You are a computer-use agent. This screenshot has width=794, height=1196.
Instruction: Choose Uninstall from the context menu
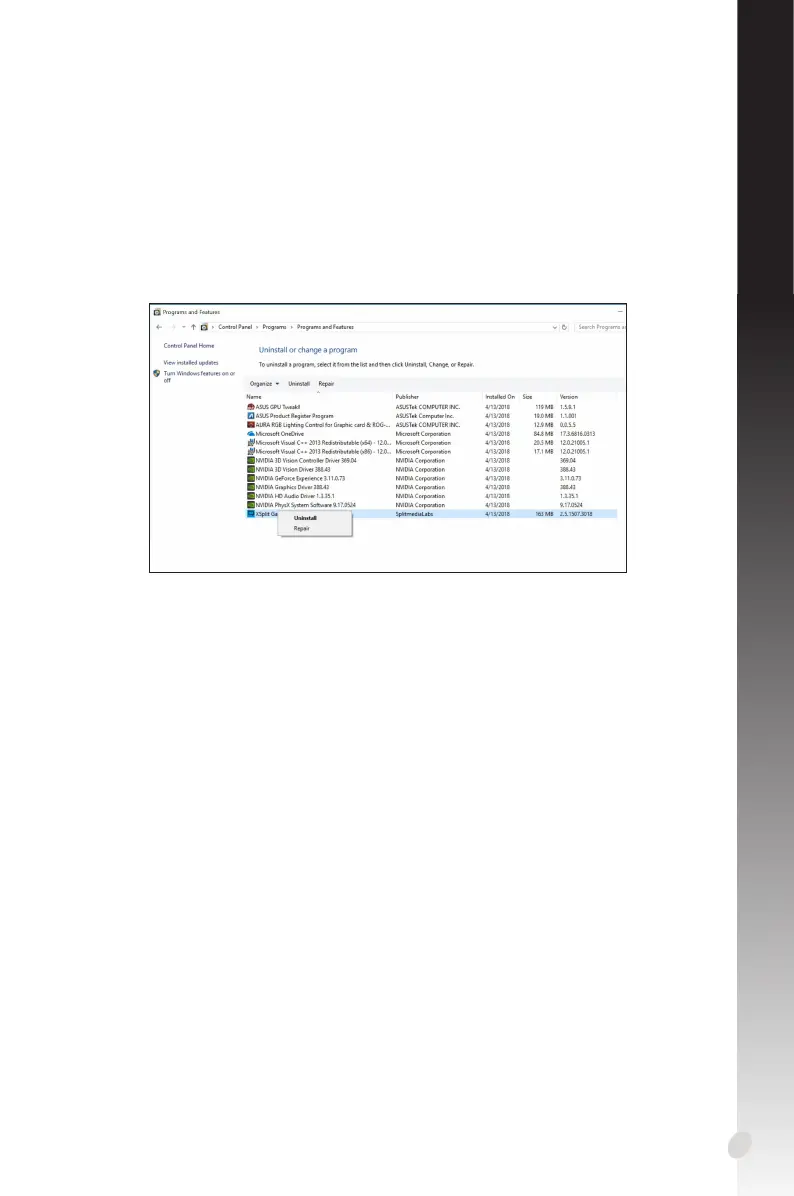click(x=305, y=518)
